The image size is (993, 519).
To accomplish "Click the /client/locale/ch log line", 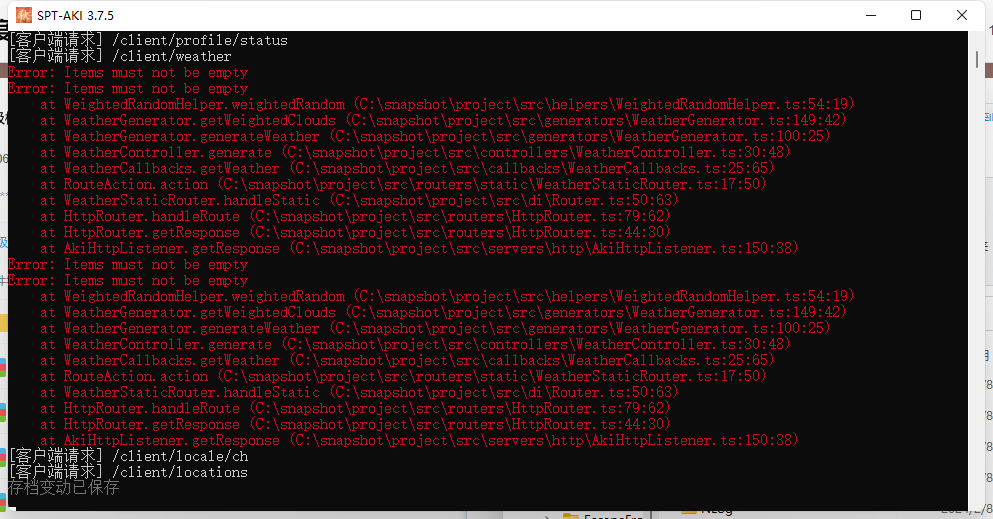I will (128, 457).
